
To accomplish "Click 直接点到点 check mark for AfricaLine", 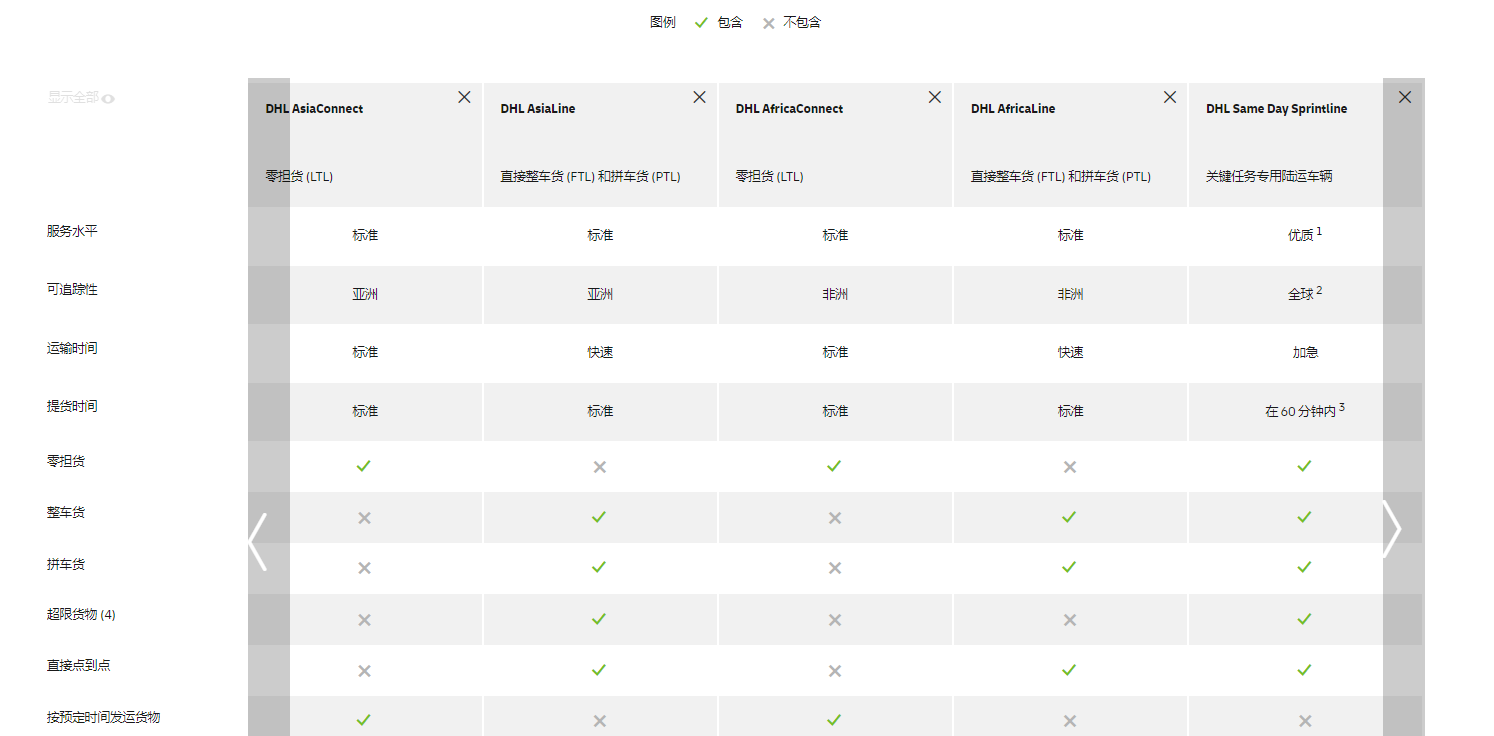I will [1069, 670].
